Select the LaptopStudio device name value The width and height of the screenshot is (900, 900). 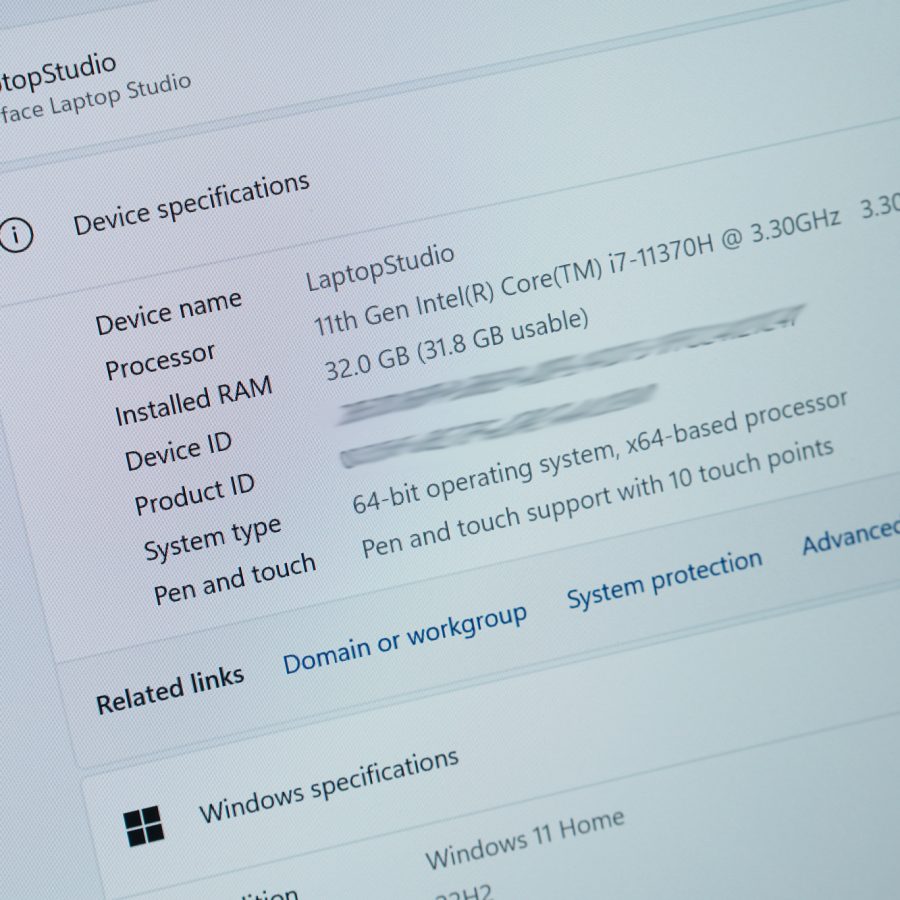380,267
